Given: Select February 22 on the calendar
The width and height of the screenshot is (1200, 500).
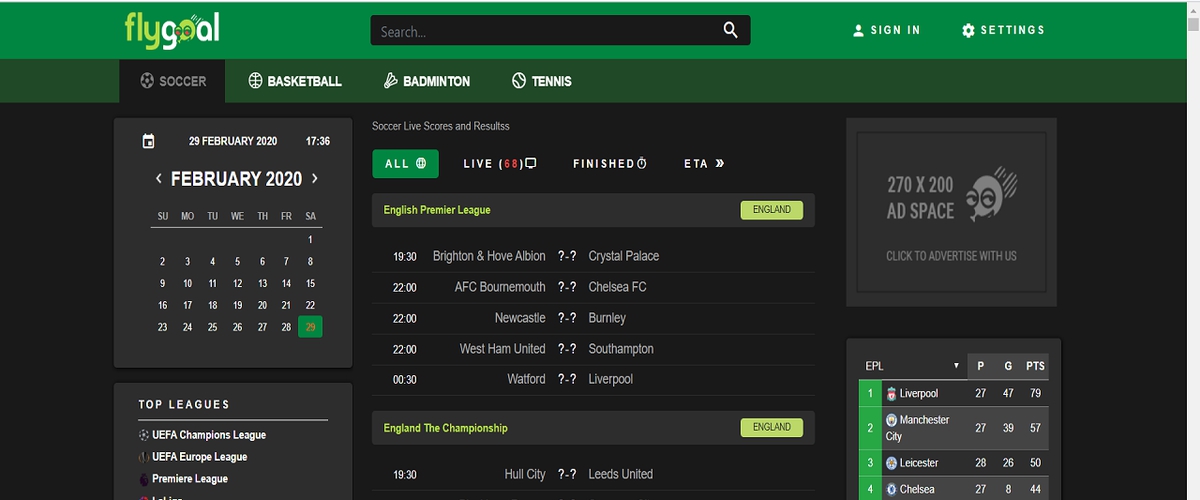Looking at the screenshot, I should tap(311, 305).
